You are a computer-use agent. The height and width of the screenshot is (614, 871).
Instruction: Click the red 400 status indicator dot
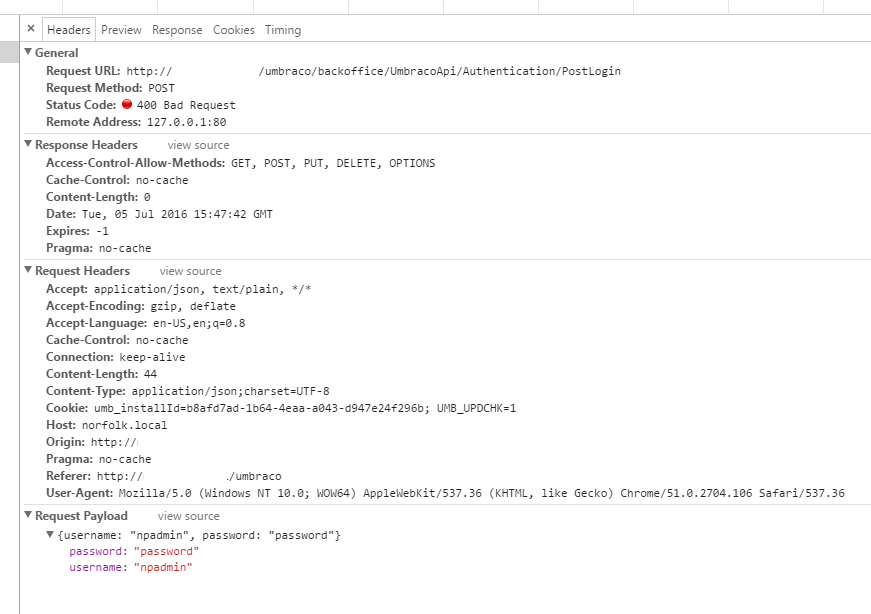(x=127, y=104)
